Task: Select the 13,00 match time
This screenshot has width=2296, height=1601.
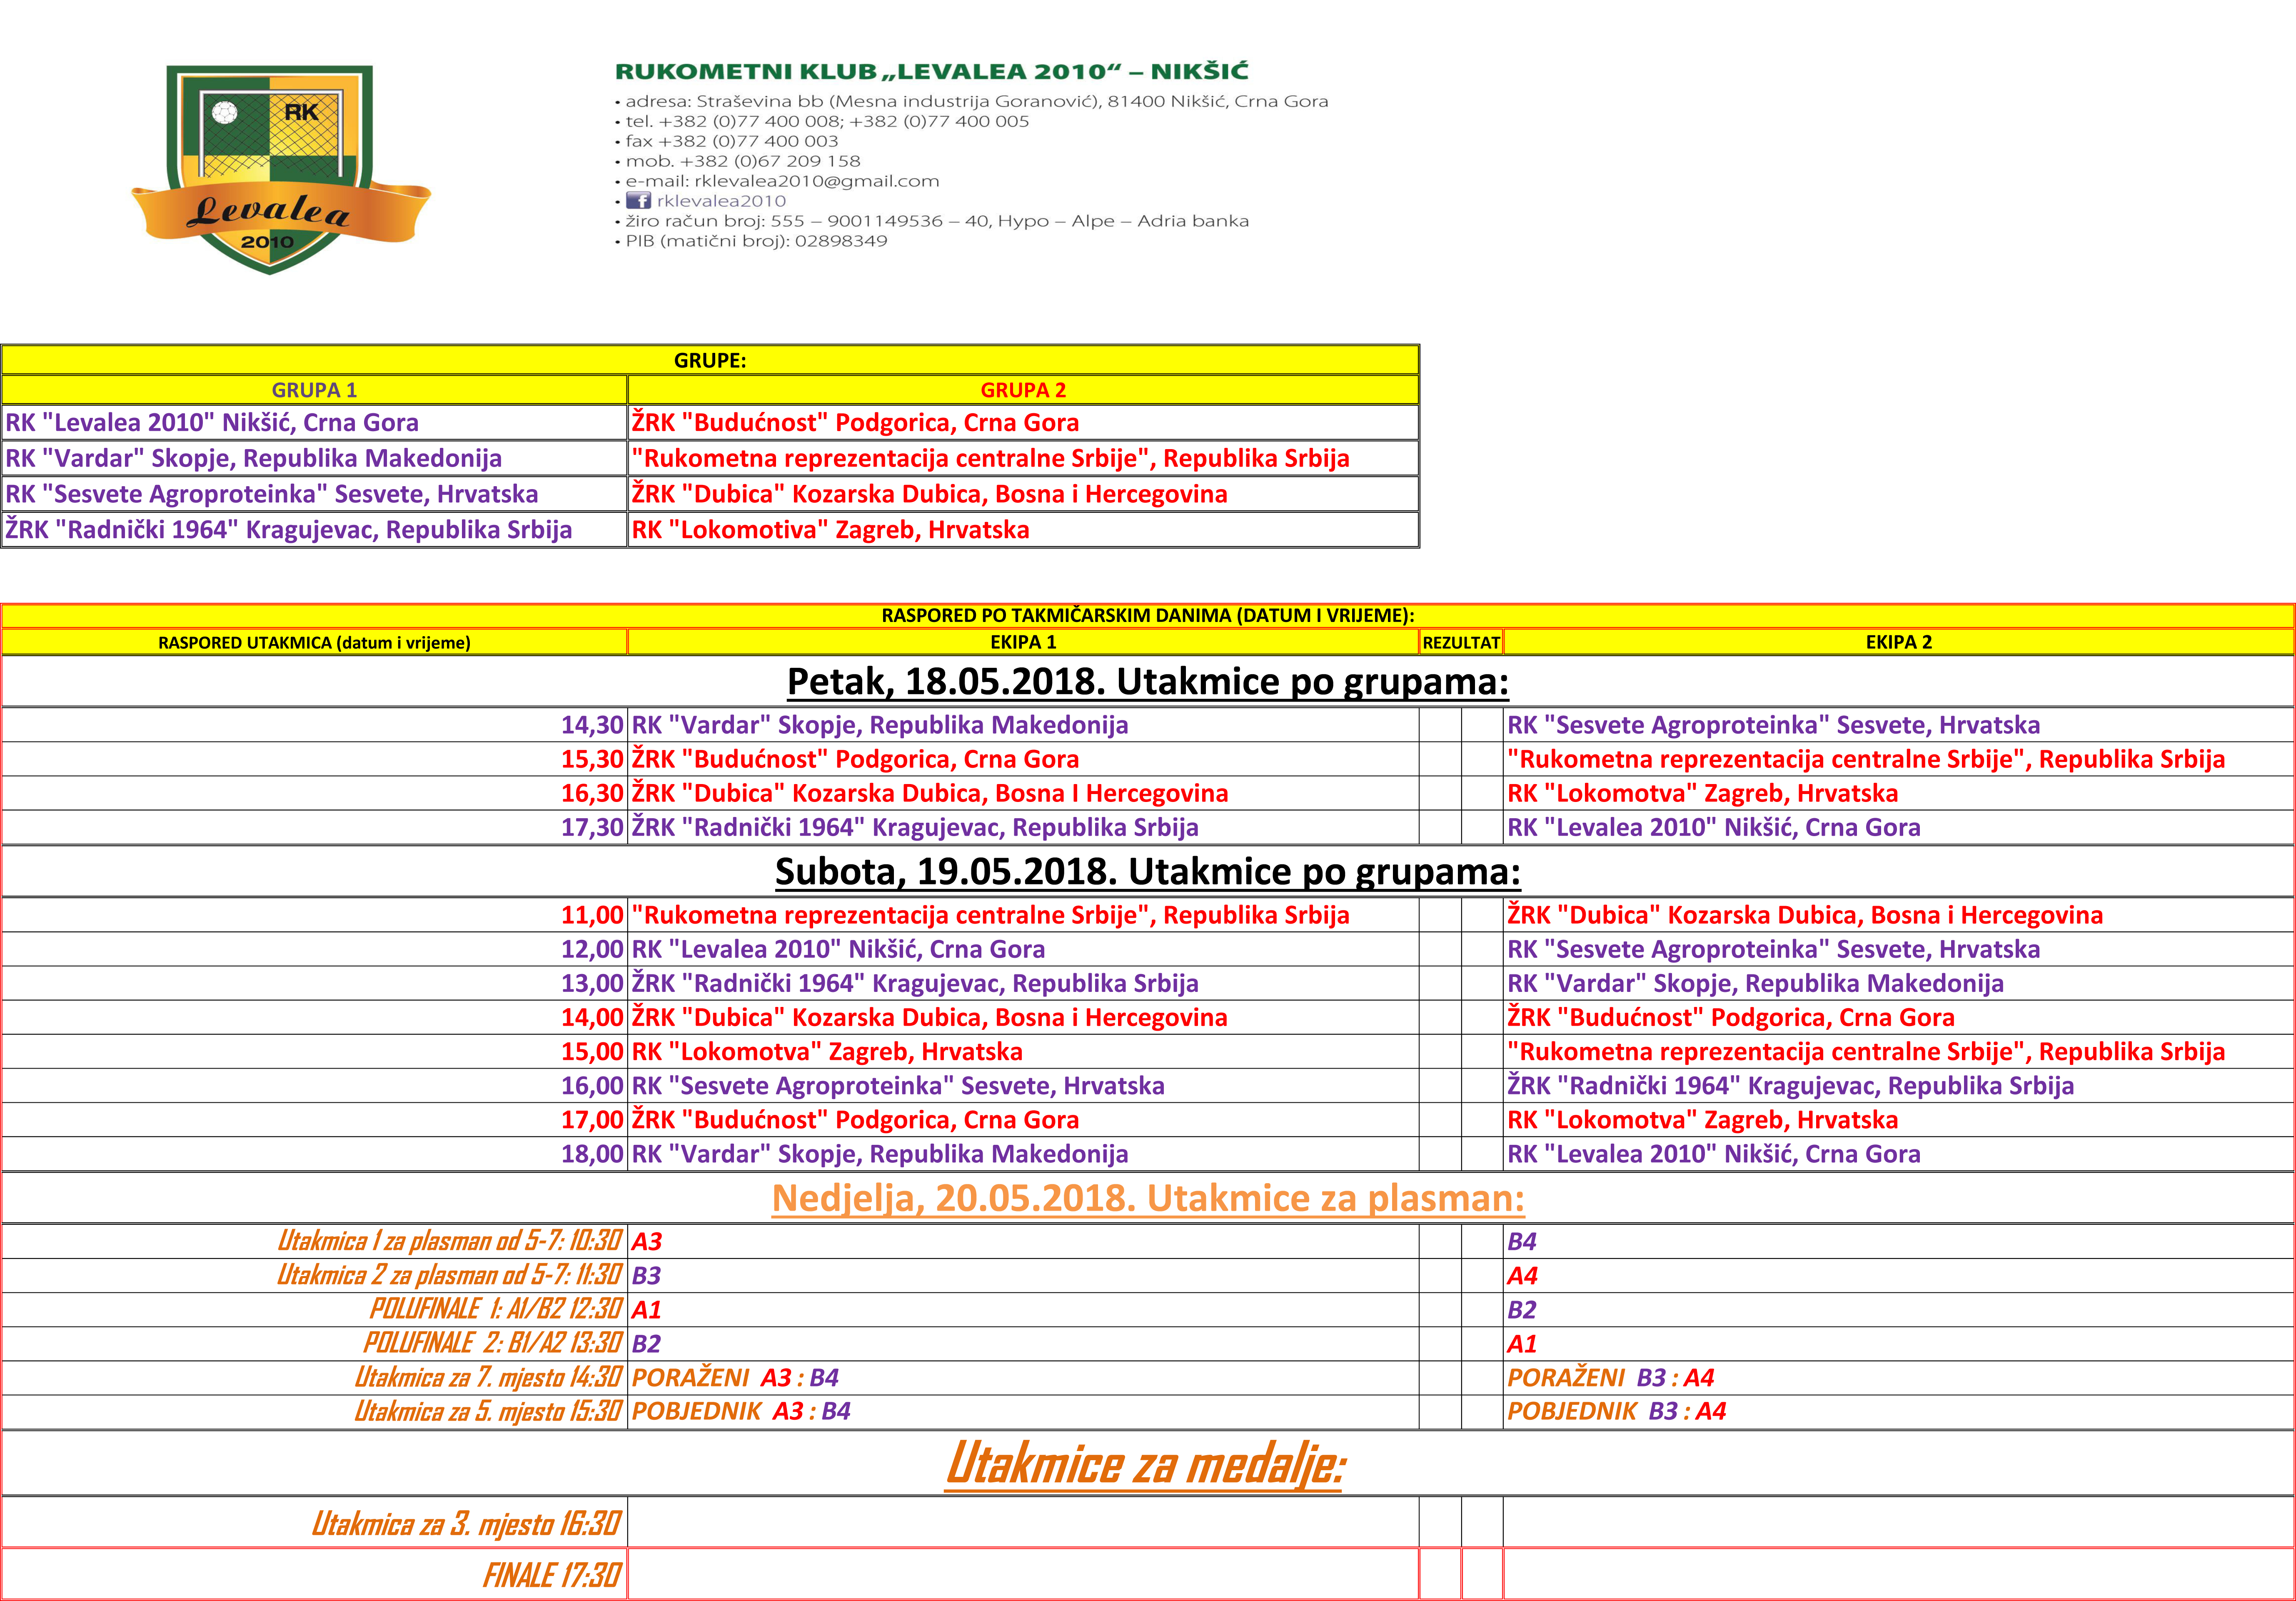Action: (x=592, y=983)
